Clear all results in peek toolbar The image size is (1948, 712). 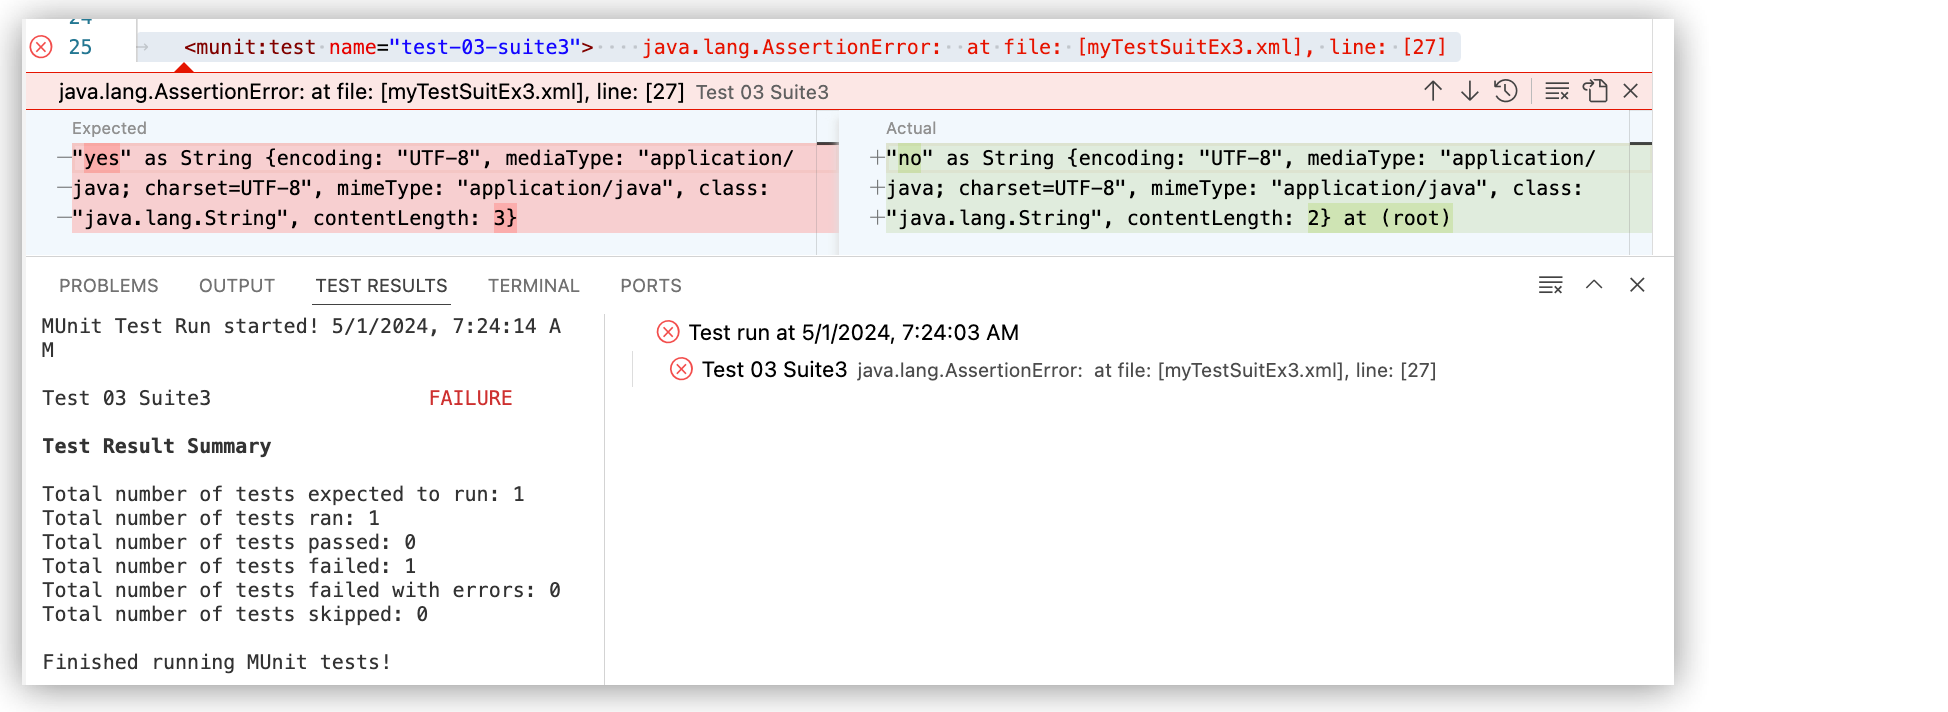pyautogui.click(x=1557, y=91)
